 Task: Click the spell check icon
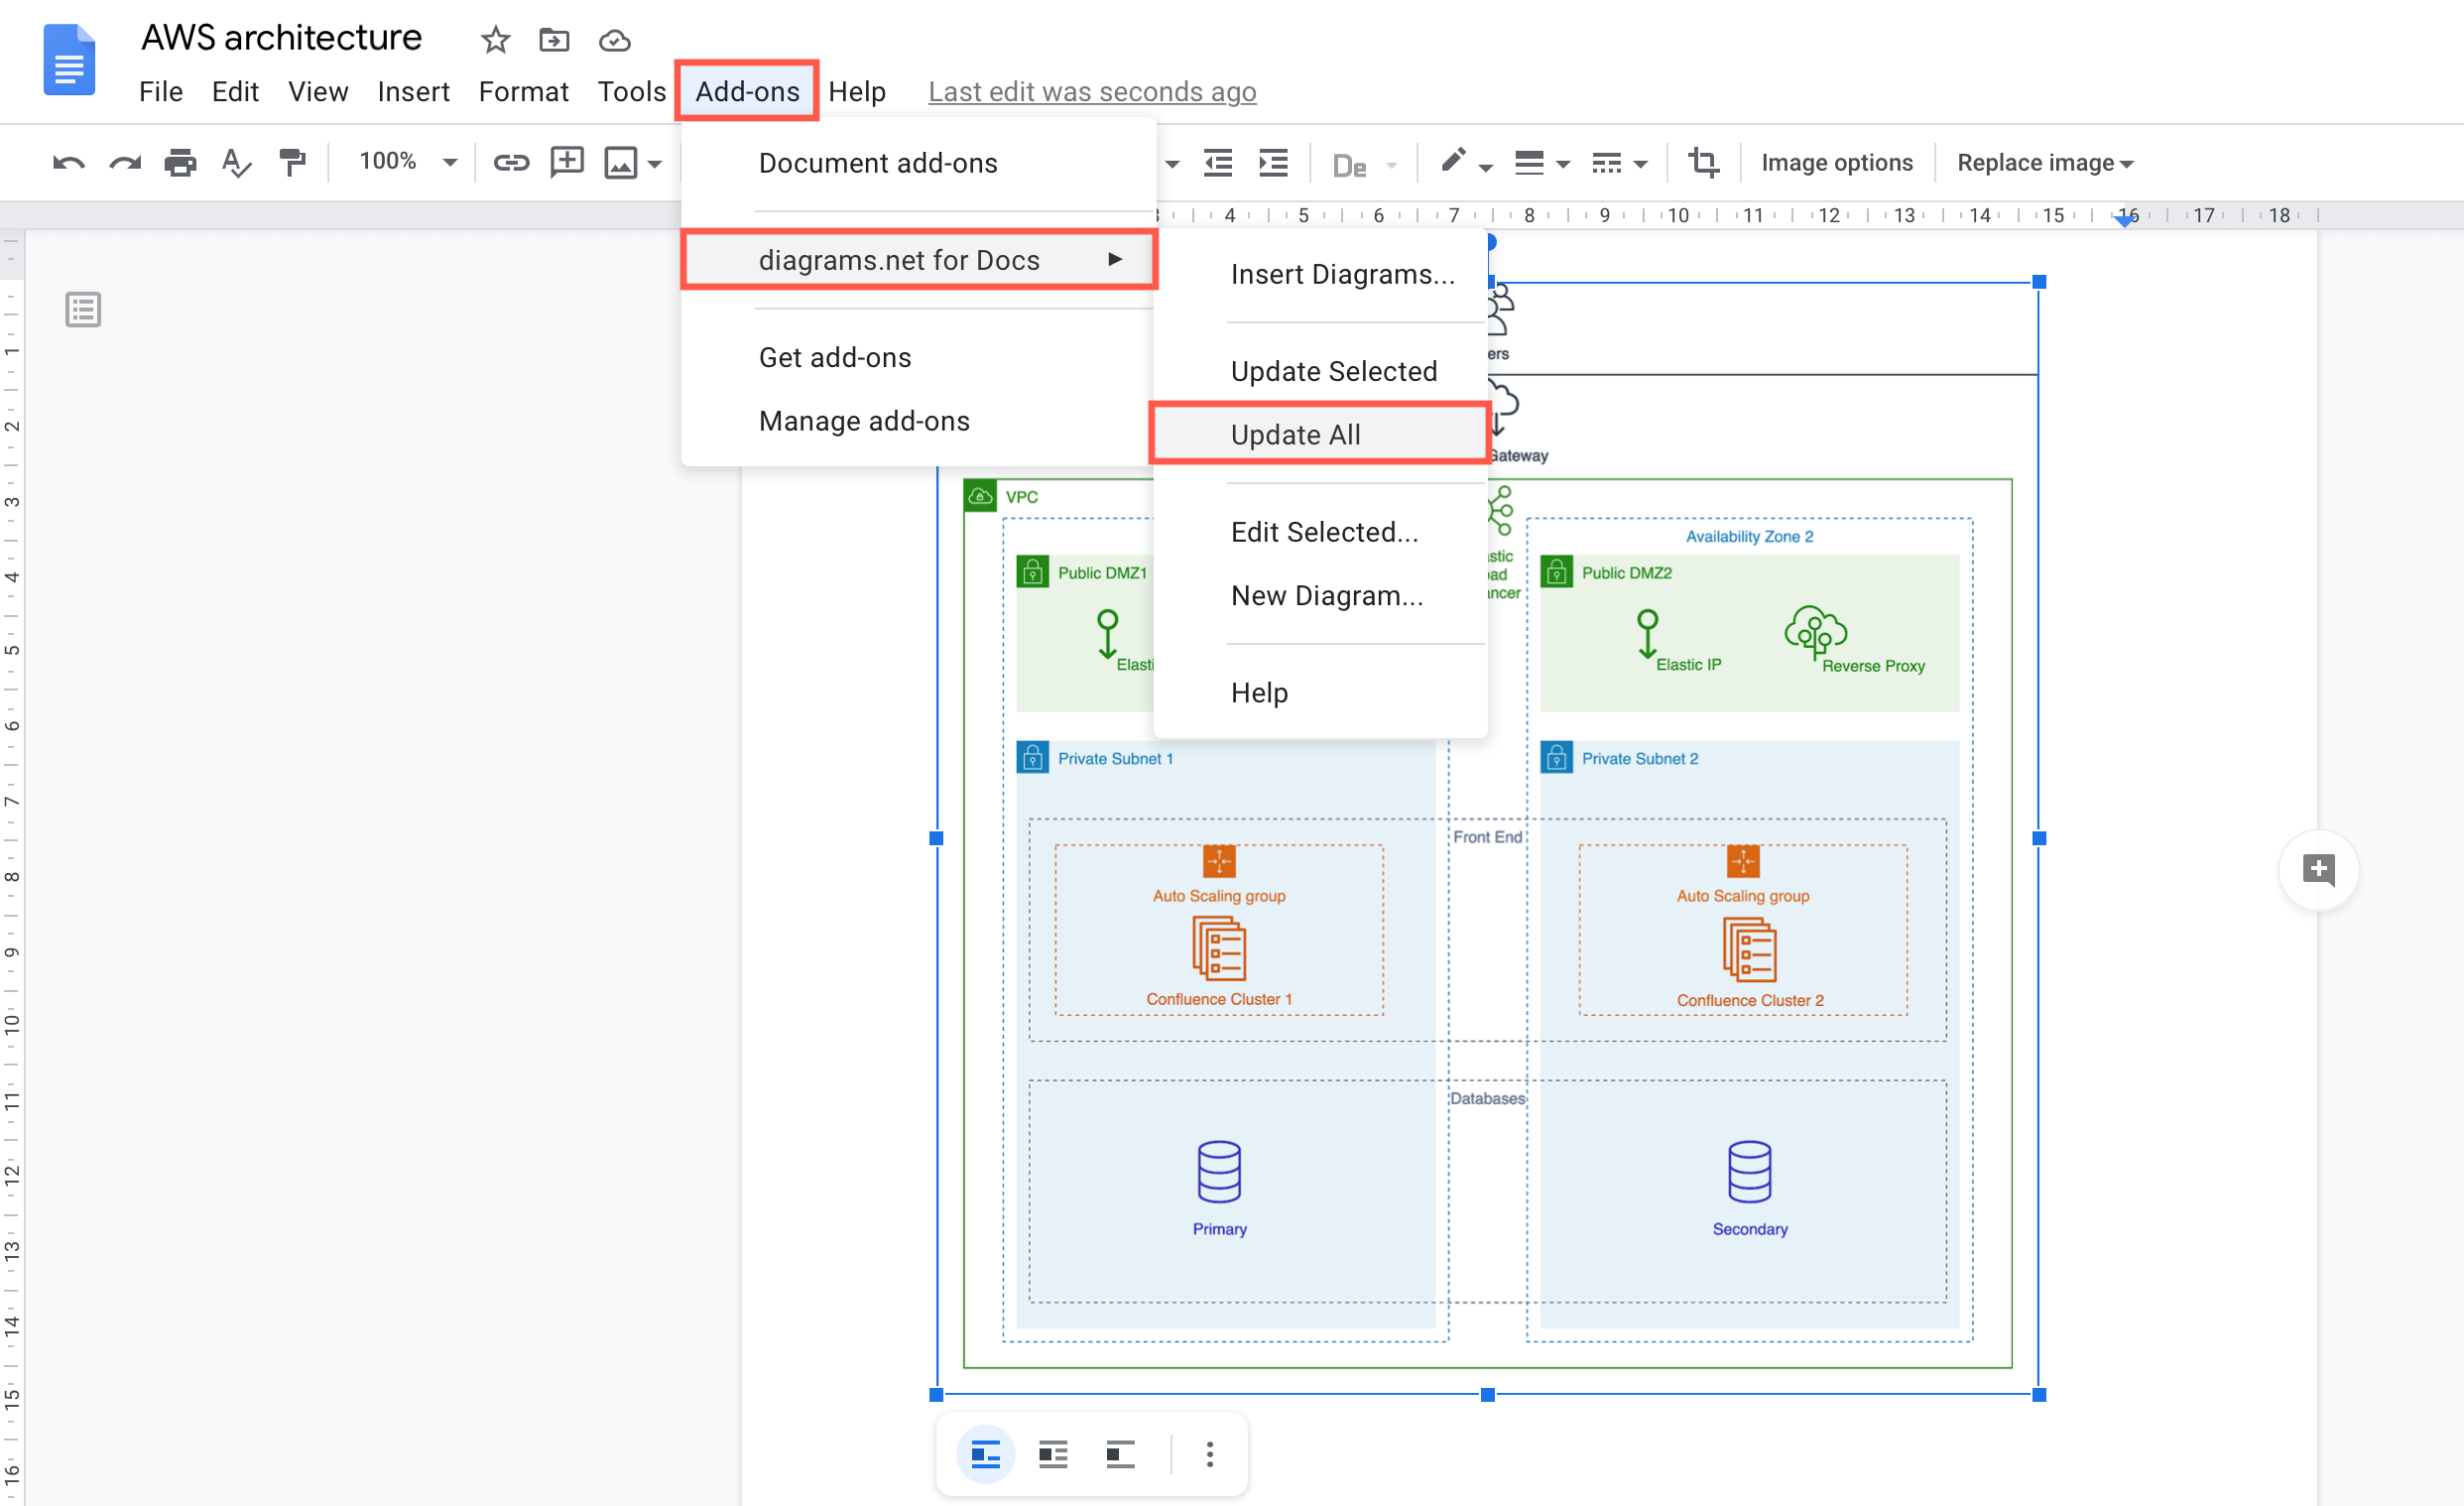(236, 162)
